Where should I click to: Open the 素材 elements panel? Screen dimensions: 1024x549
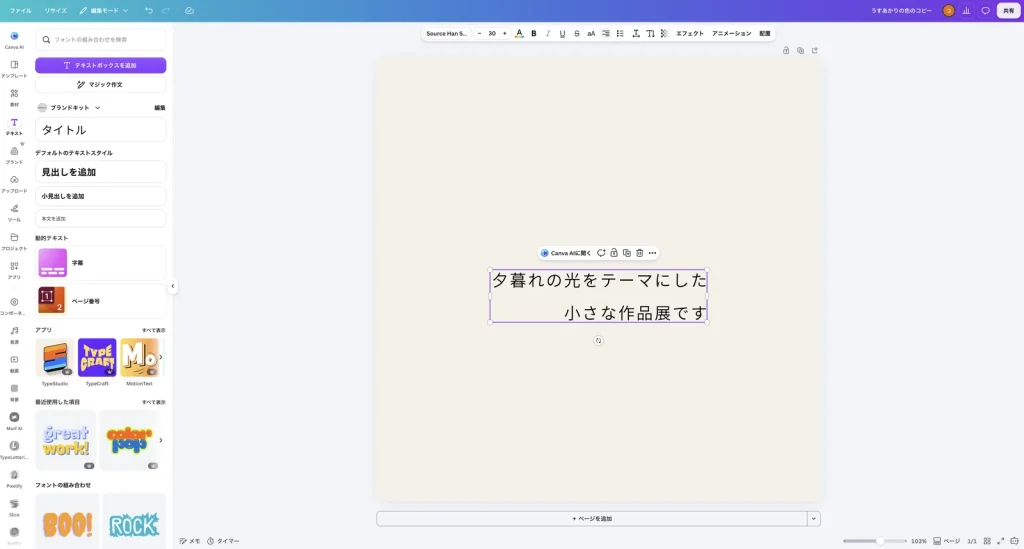click(x=14, y=97)
